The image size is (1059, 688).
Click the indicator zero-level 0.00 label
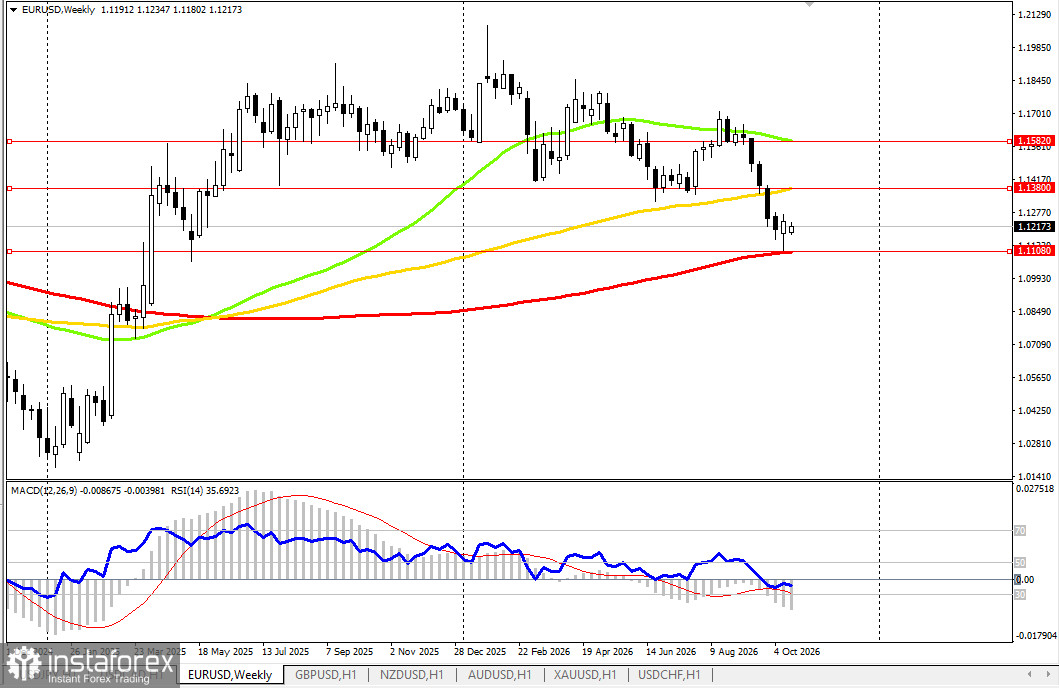pos(1025,579)
